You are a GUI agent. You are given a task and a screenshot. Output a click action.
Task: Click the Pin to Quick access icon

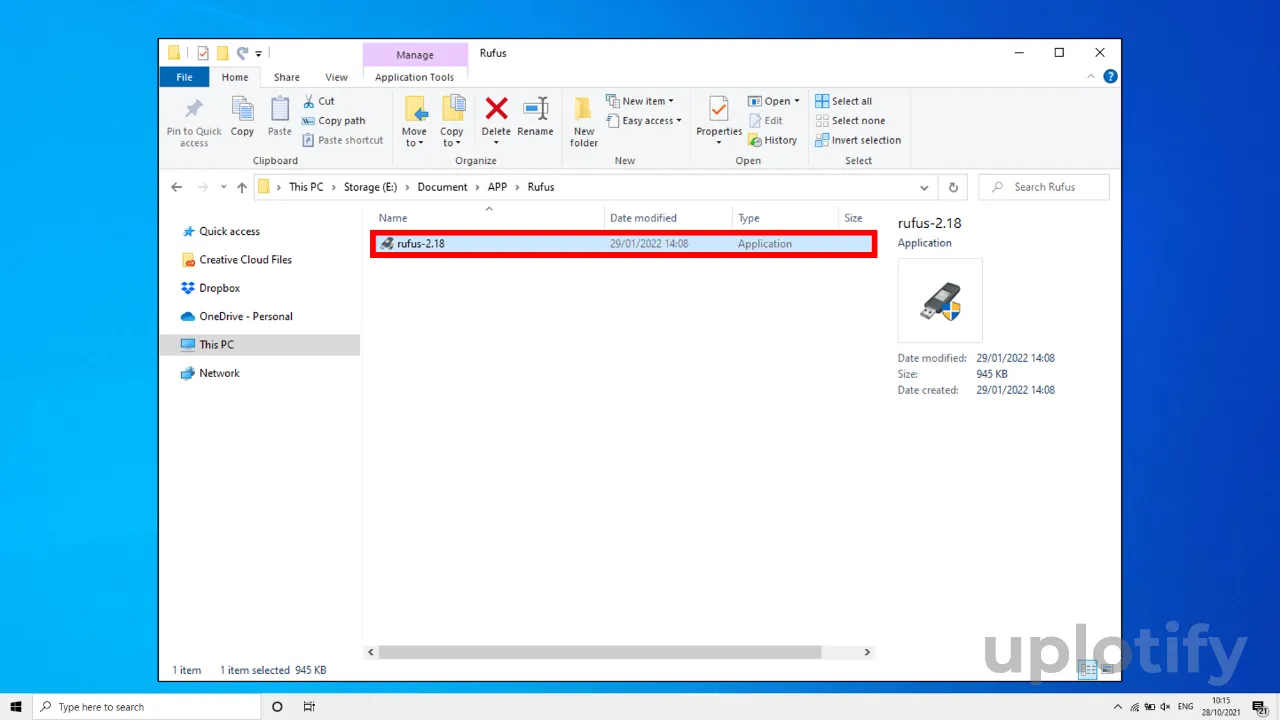pyautogui.click(x=194, y=110)
